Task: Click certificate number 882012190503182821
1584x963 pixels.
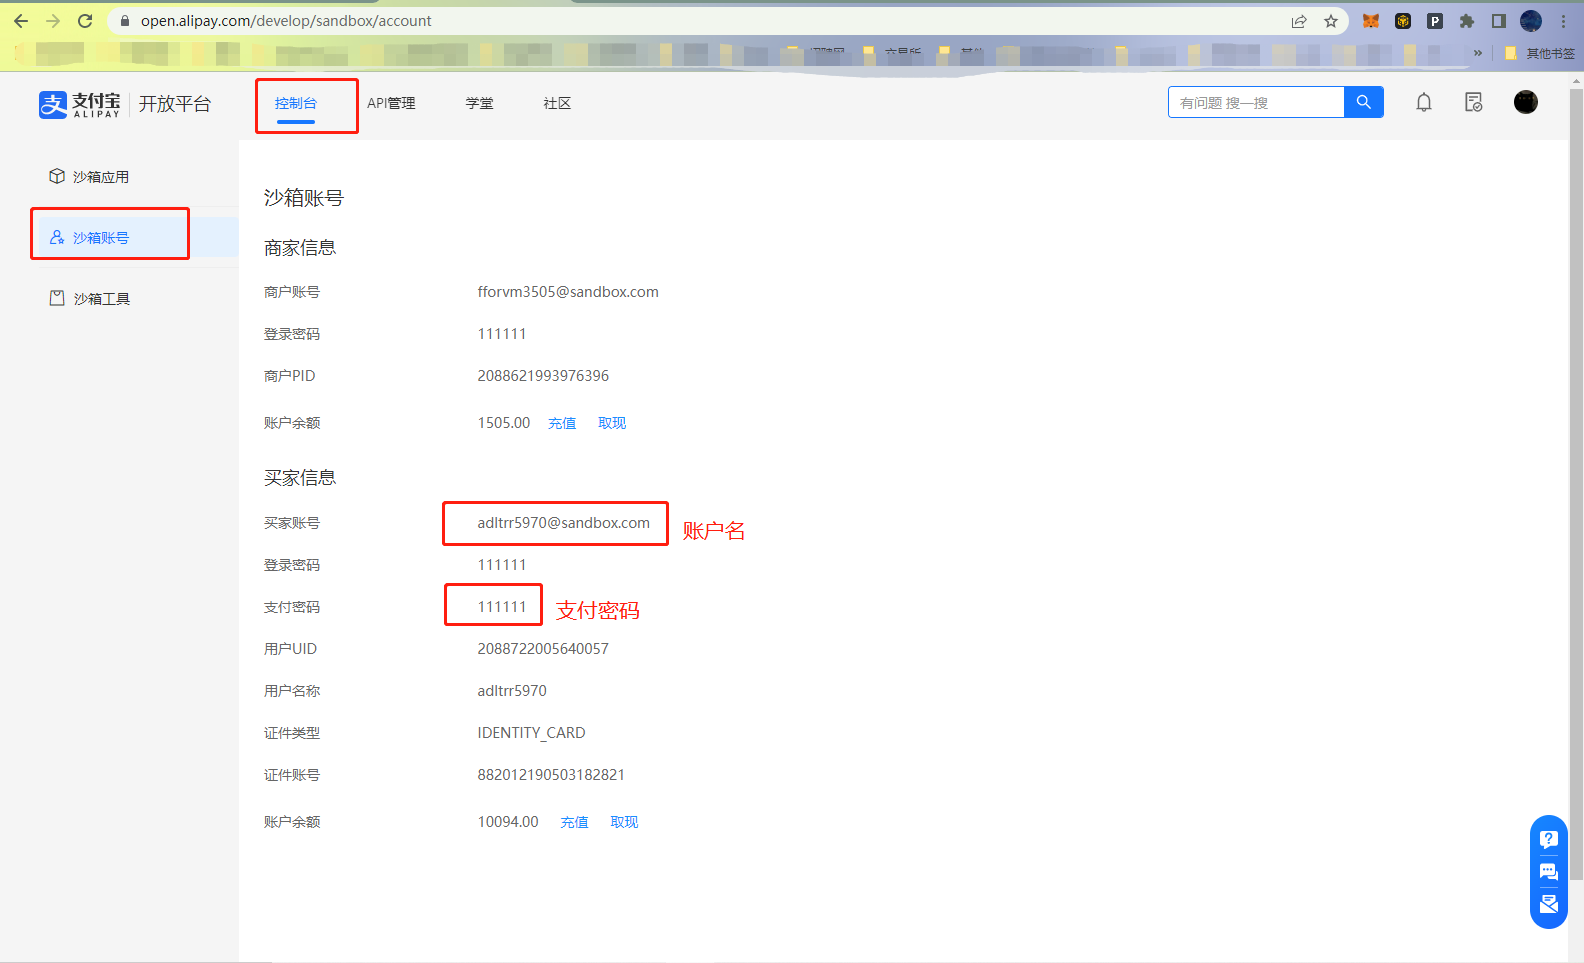Action: point(551,775)
